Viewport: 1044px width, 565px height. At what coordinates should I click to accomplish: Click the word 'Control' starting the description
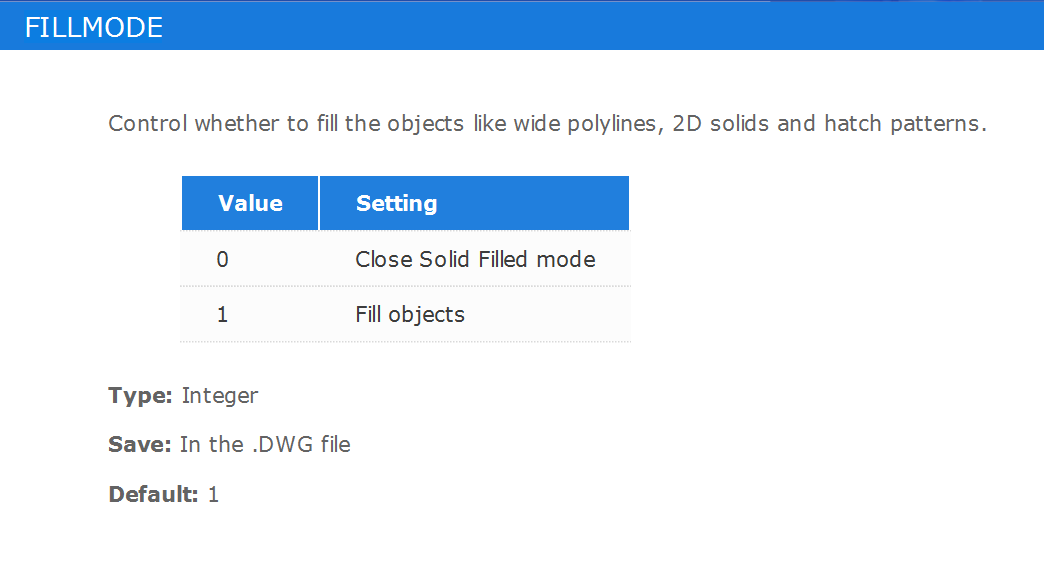pyautogui.click(x=148, y=124)
